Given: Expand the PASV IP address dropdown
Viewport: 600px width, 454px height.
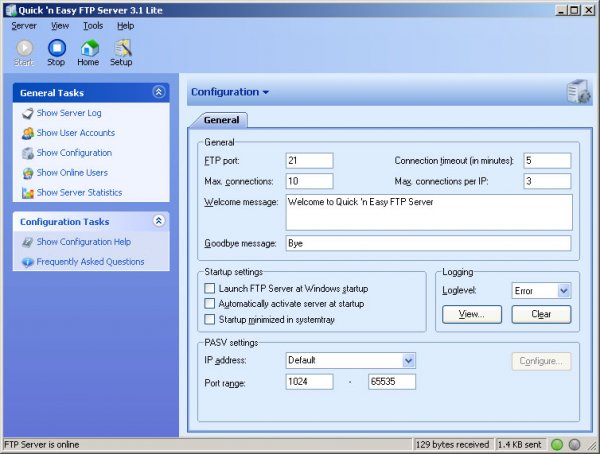Looking at the screenshot, I should coord(408,360).
